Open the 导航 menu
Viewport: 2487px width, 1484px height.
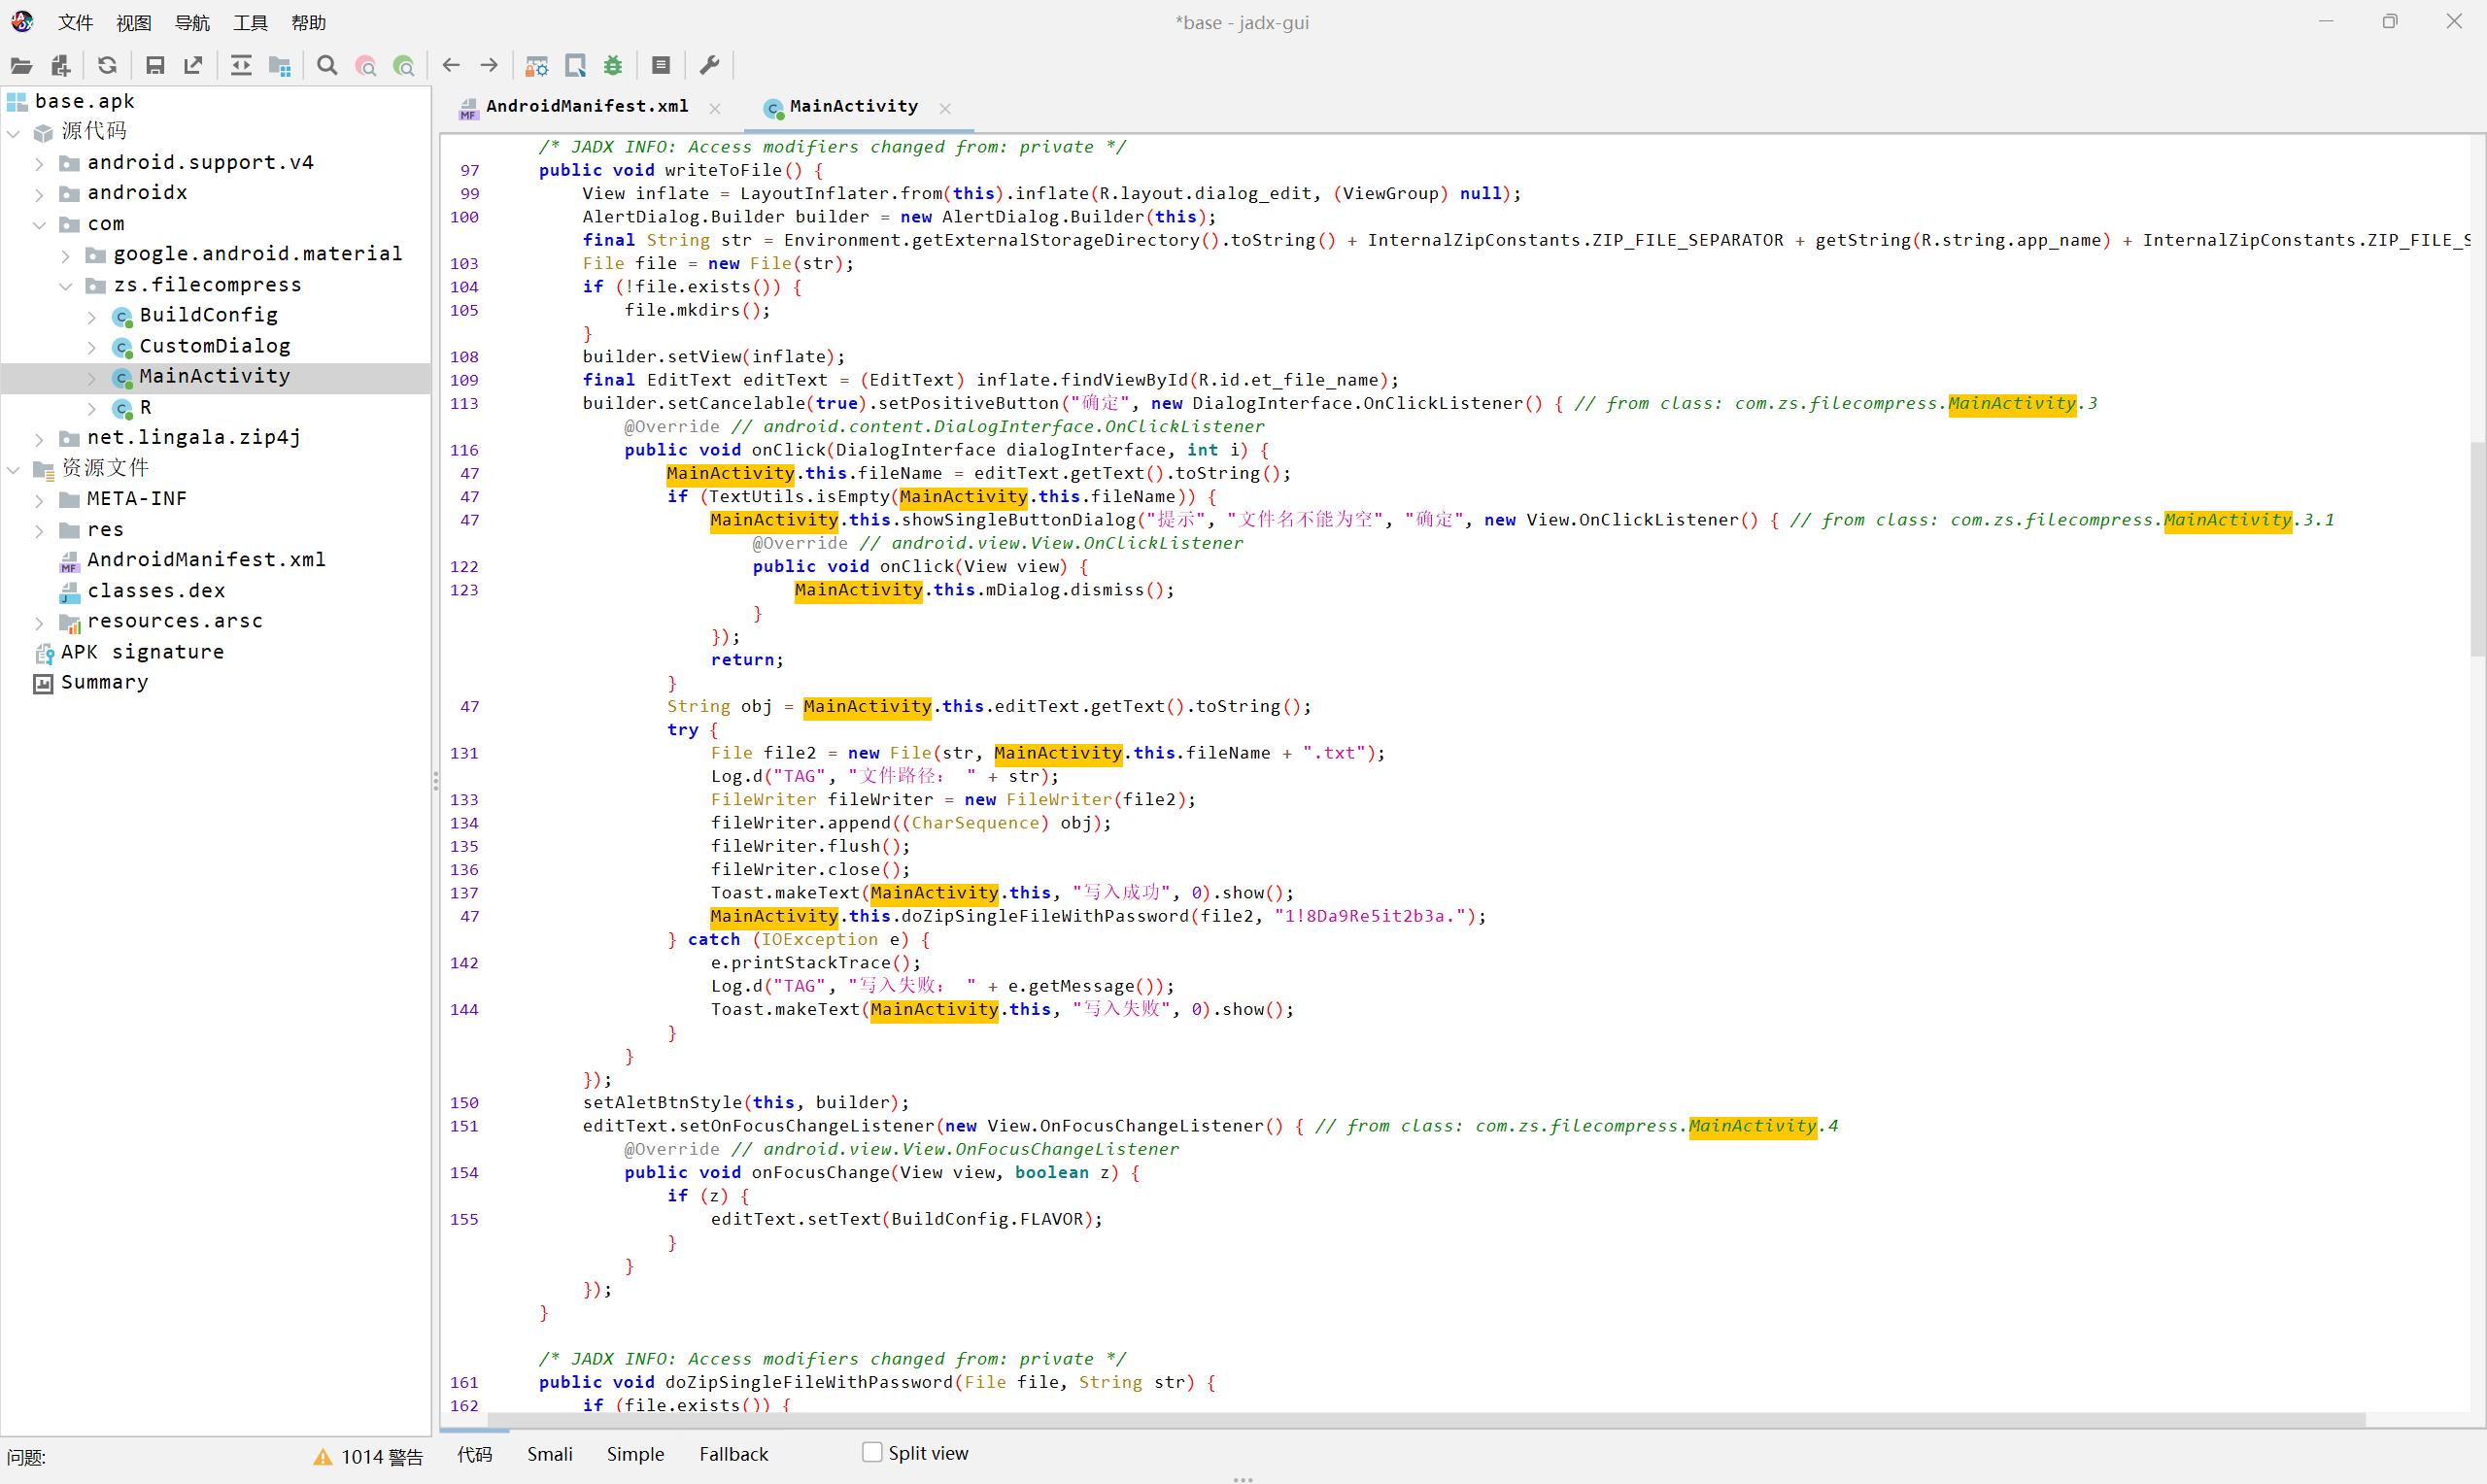click(192, 23)
